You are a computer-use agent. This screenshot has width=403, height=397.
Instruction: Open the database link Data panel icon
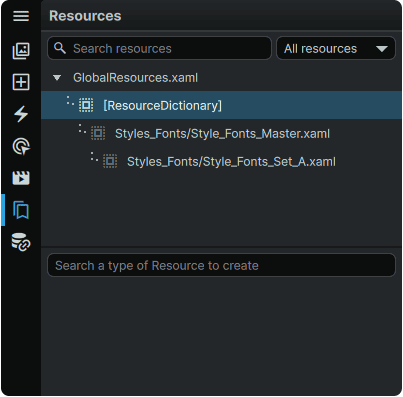[x=21, y=242]
